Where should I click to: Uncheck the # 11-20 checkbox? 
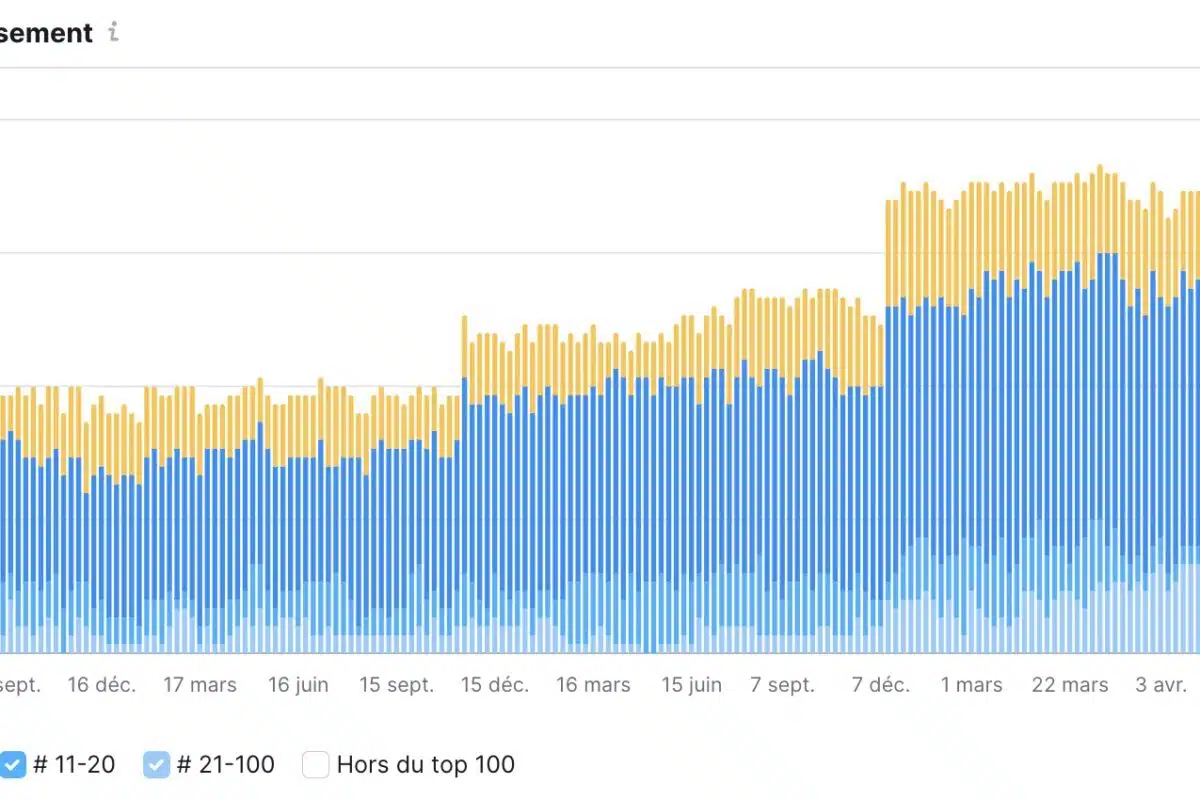coord(12,765)
